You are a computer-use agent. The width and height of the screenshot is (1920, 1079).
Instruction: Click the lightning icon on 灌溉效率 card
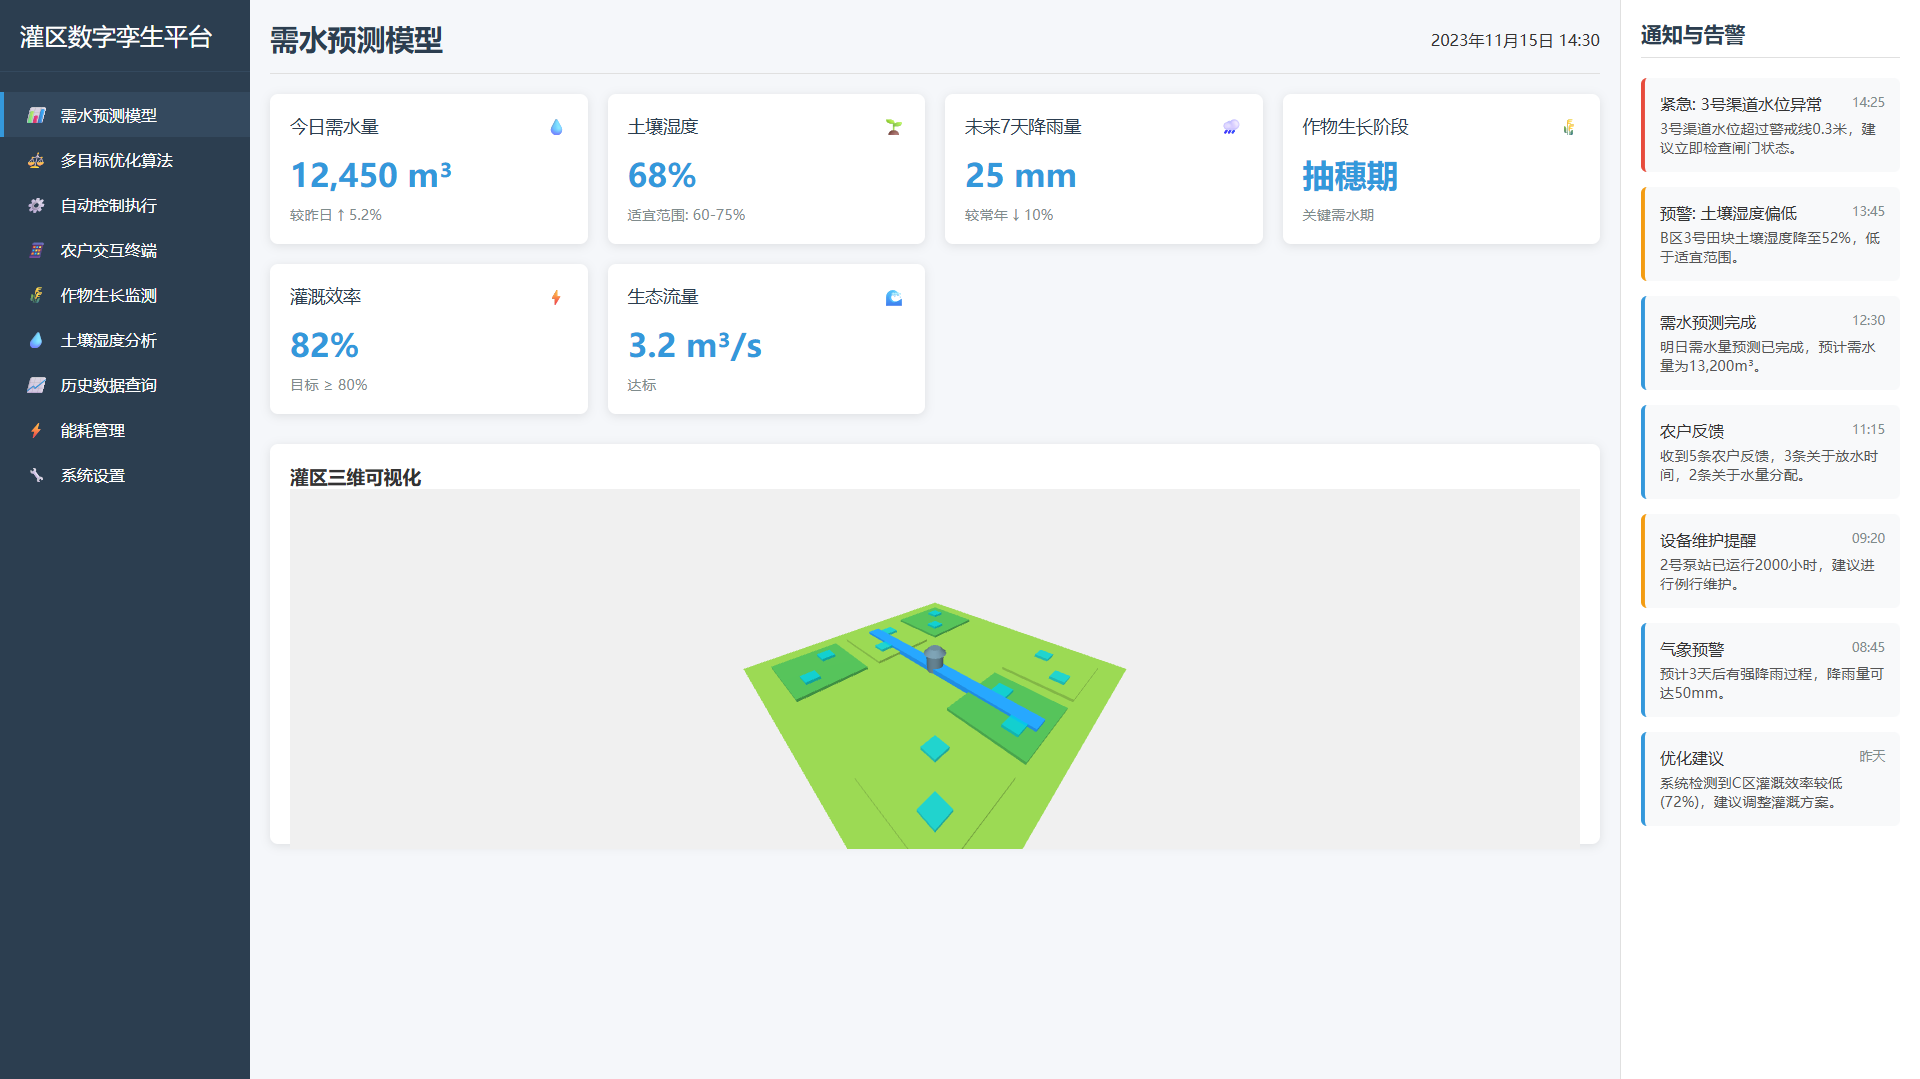pyautogui.click(x=556, y=297)
